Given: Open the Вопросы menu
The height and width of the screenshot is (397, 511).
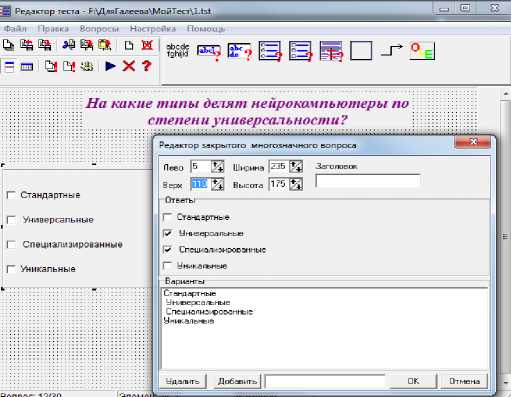Looking at the screenshot, I should pos(99,29).
